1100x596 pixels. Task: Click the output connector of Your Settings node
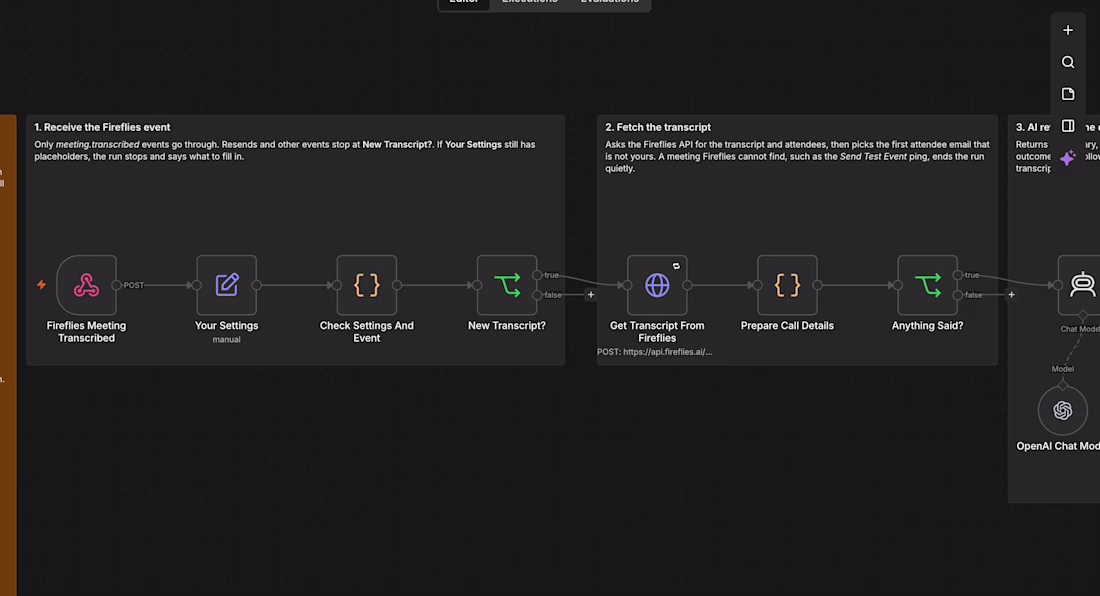[257, 285]
